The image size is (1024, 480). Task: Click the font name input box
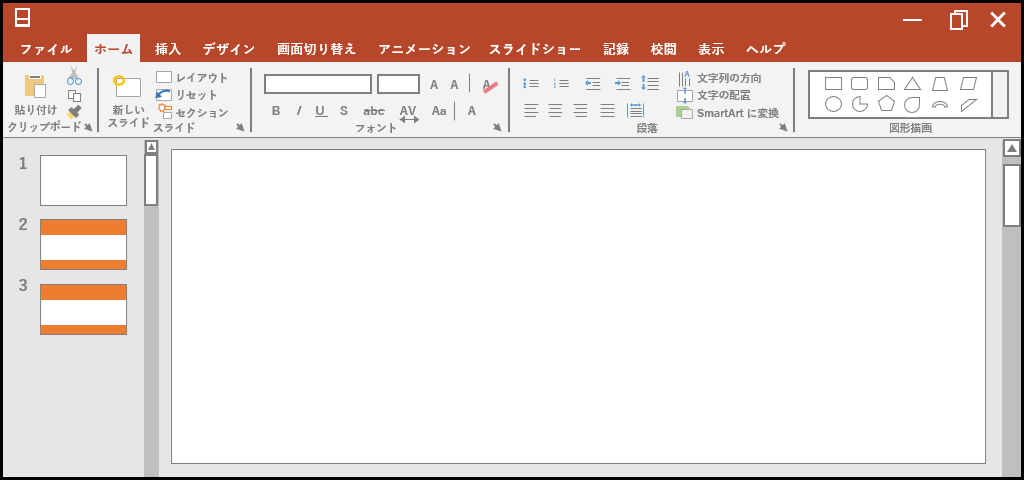point(318,84)
